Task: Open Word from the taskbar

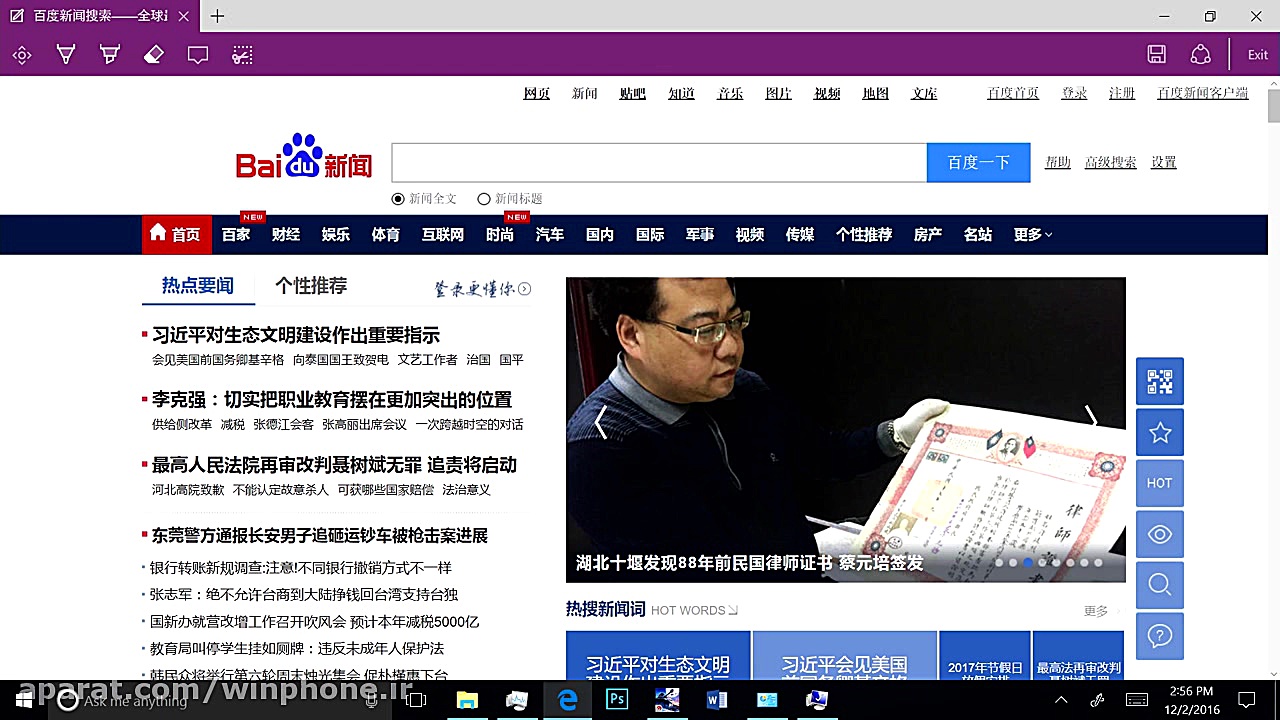Action: point(717,700)
